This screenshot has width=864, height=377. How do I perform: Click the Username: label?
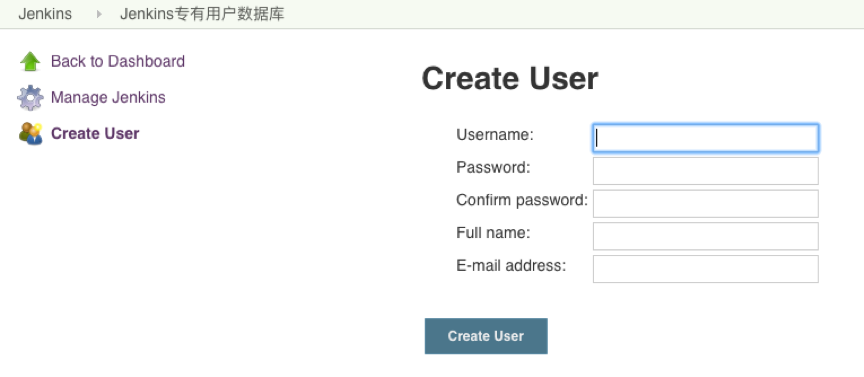point(495,134)
